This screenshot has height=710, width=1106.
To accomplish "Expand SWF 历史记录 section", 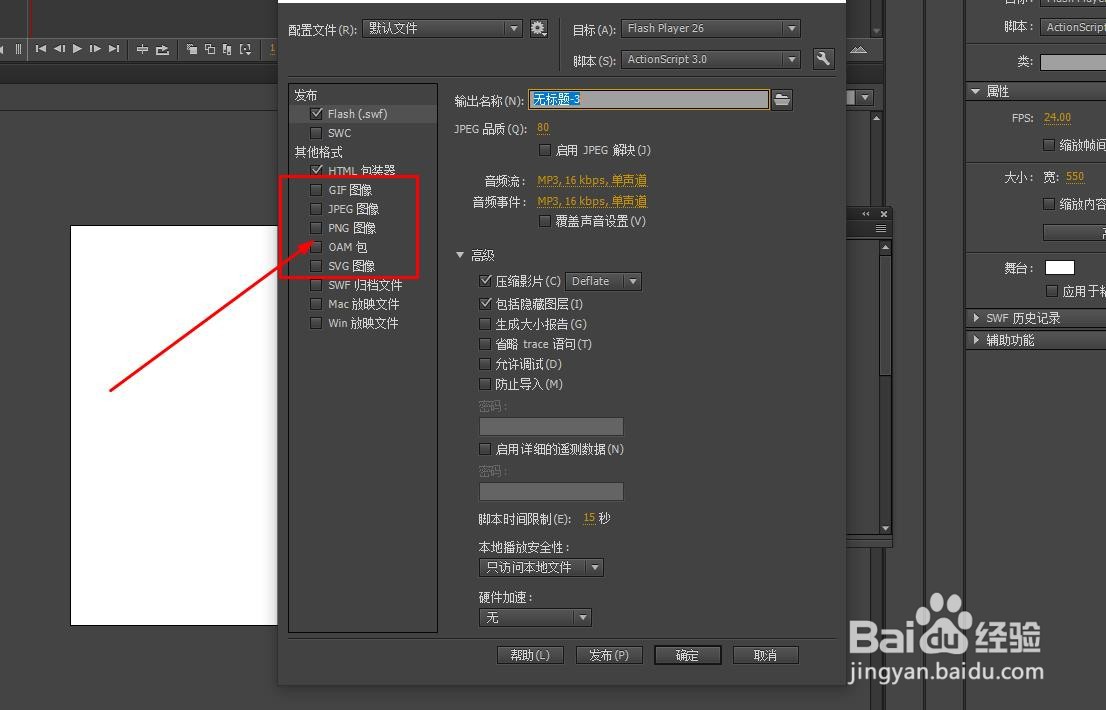I will (977, 318).
